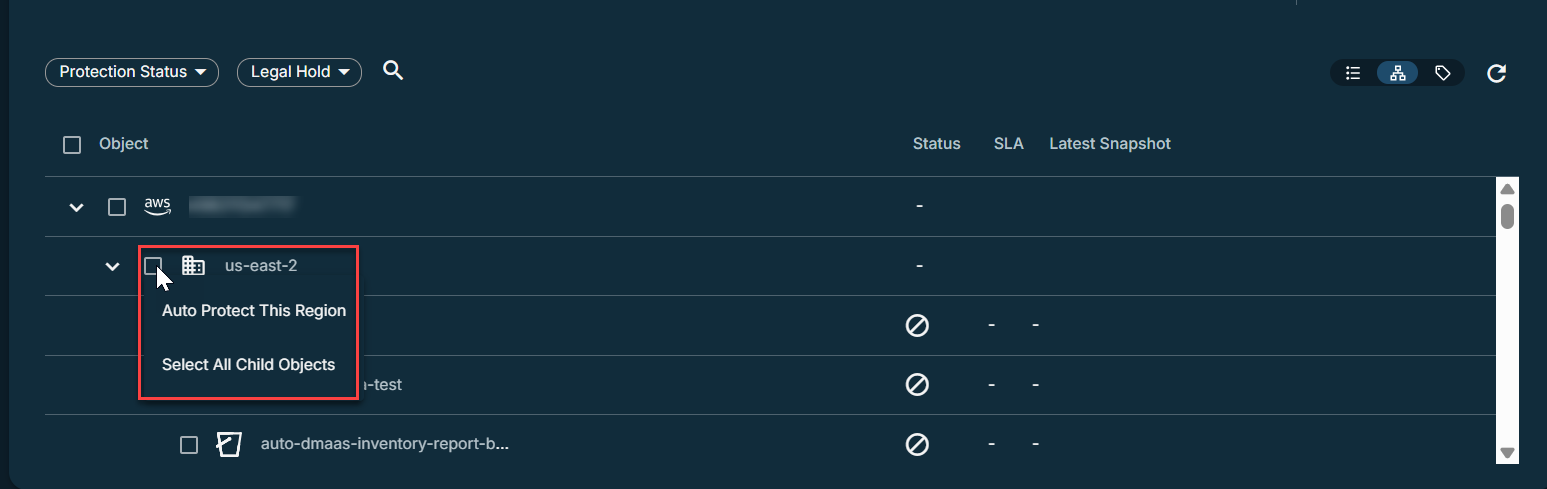This screenshot has height=489, width=1547.
Task: Click the first unprotected status icon
Action: coord(917,325)
